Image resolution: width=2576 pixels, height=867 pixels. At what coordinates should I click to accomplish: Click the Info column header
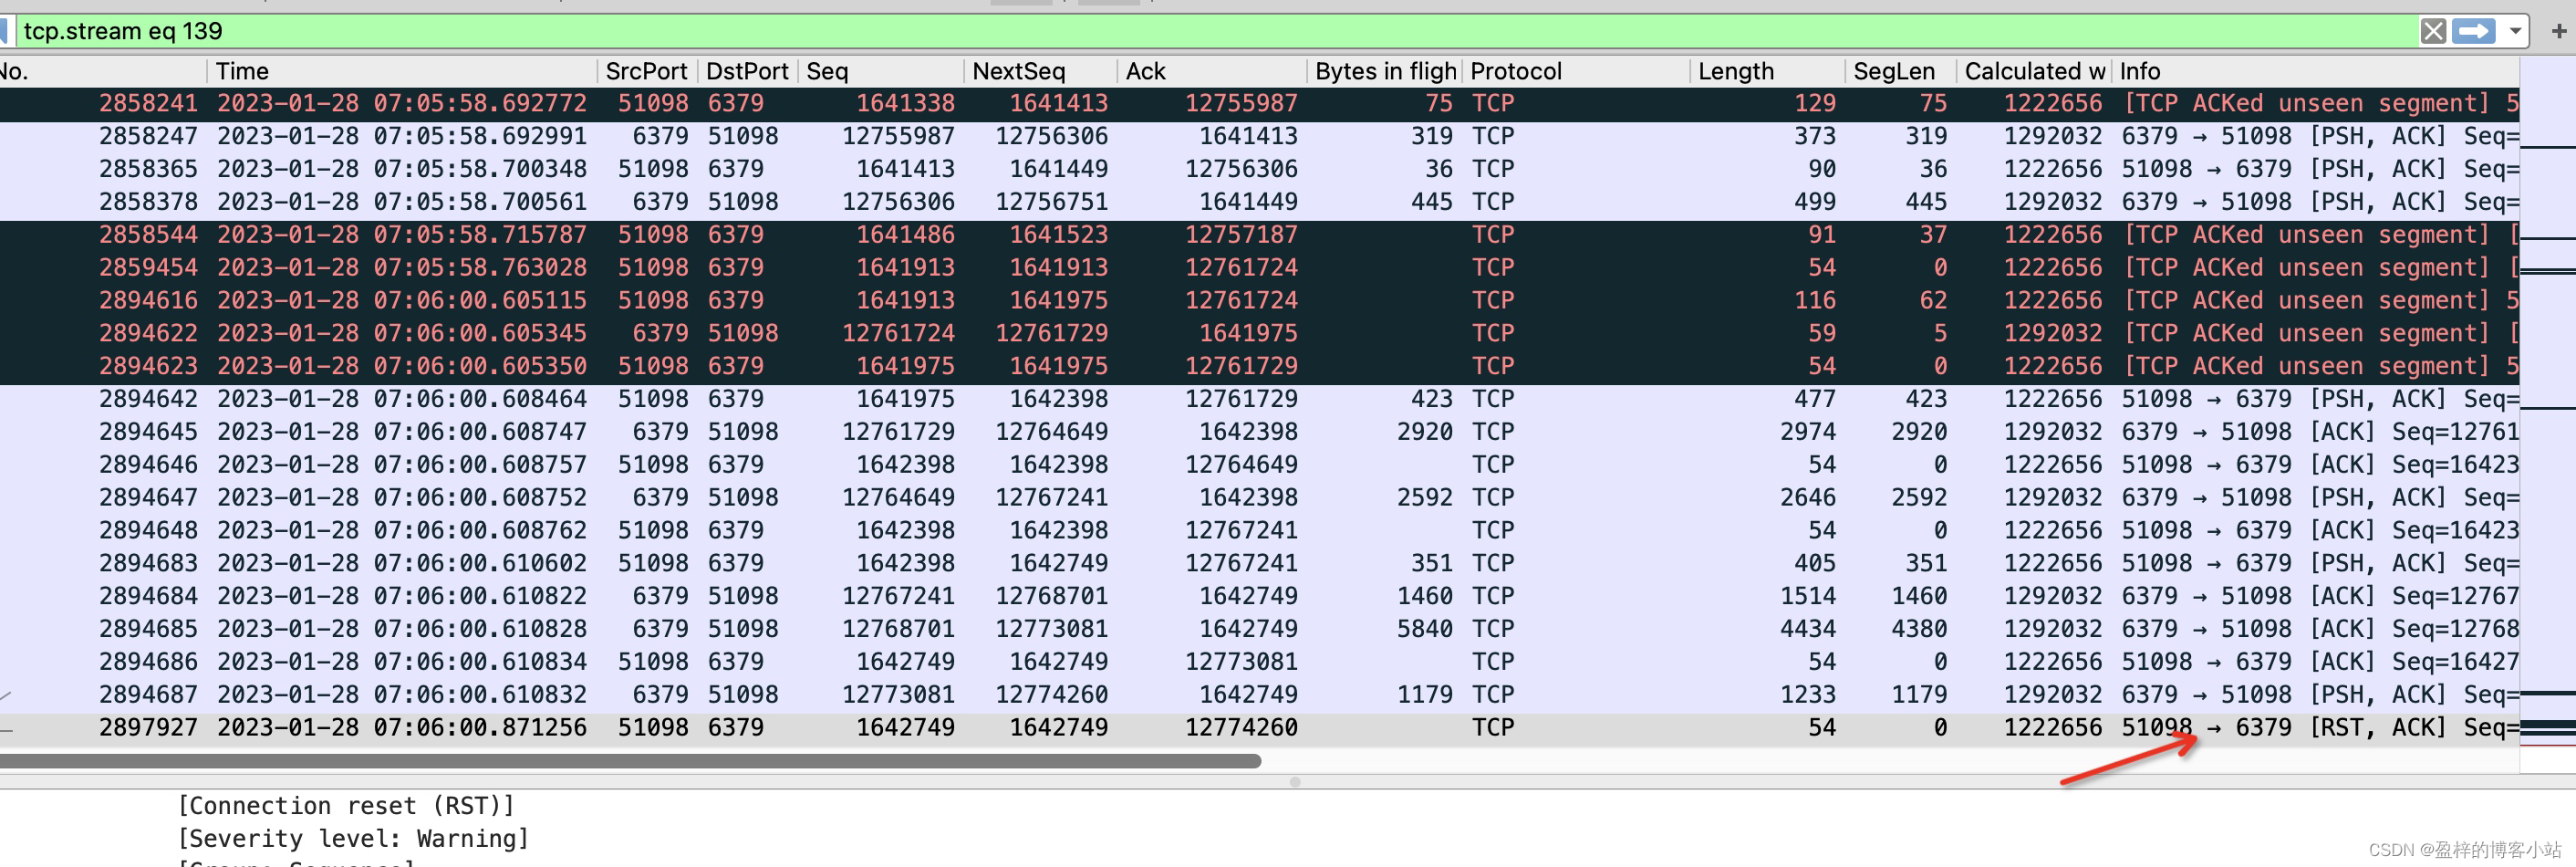[x=2140, y=71]
